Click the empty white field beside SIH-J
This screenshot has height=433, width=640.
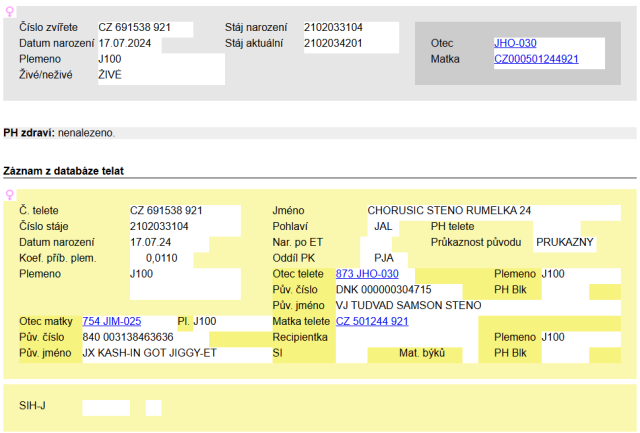click(106, 408)
